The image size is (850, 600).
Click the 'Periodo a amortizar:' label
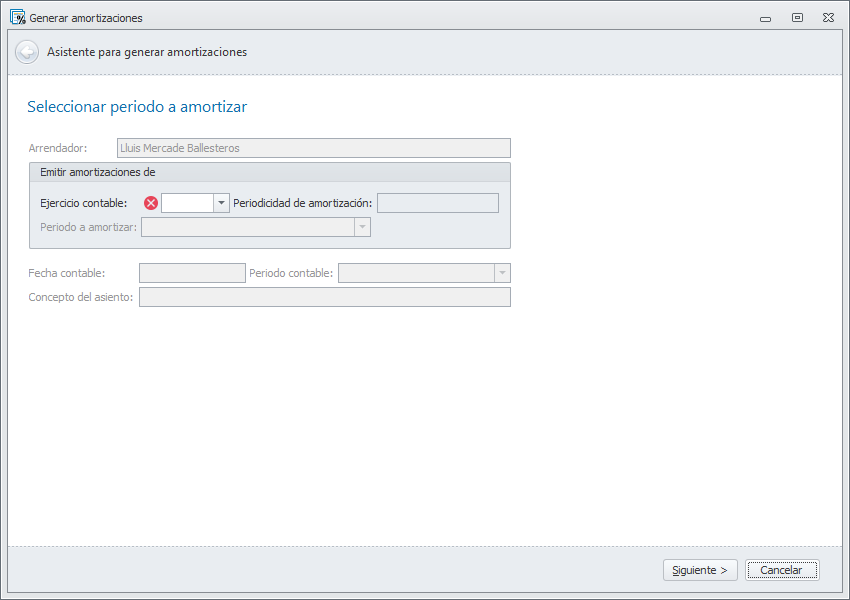[88, 227]
